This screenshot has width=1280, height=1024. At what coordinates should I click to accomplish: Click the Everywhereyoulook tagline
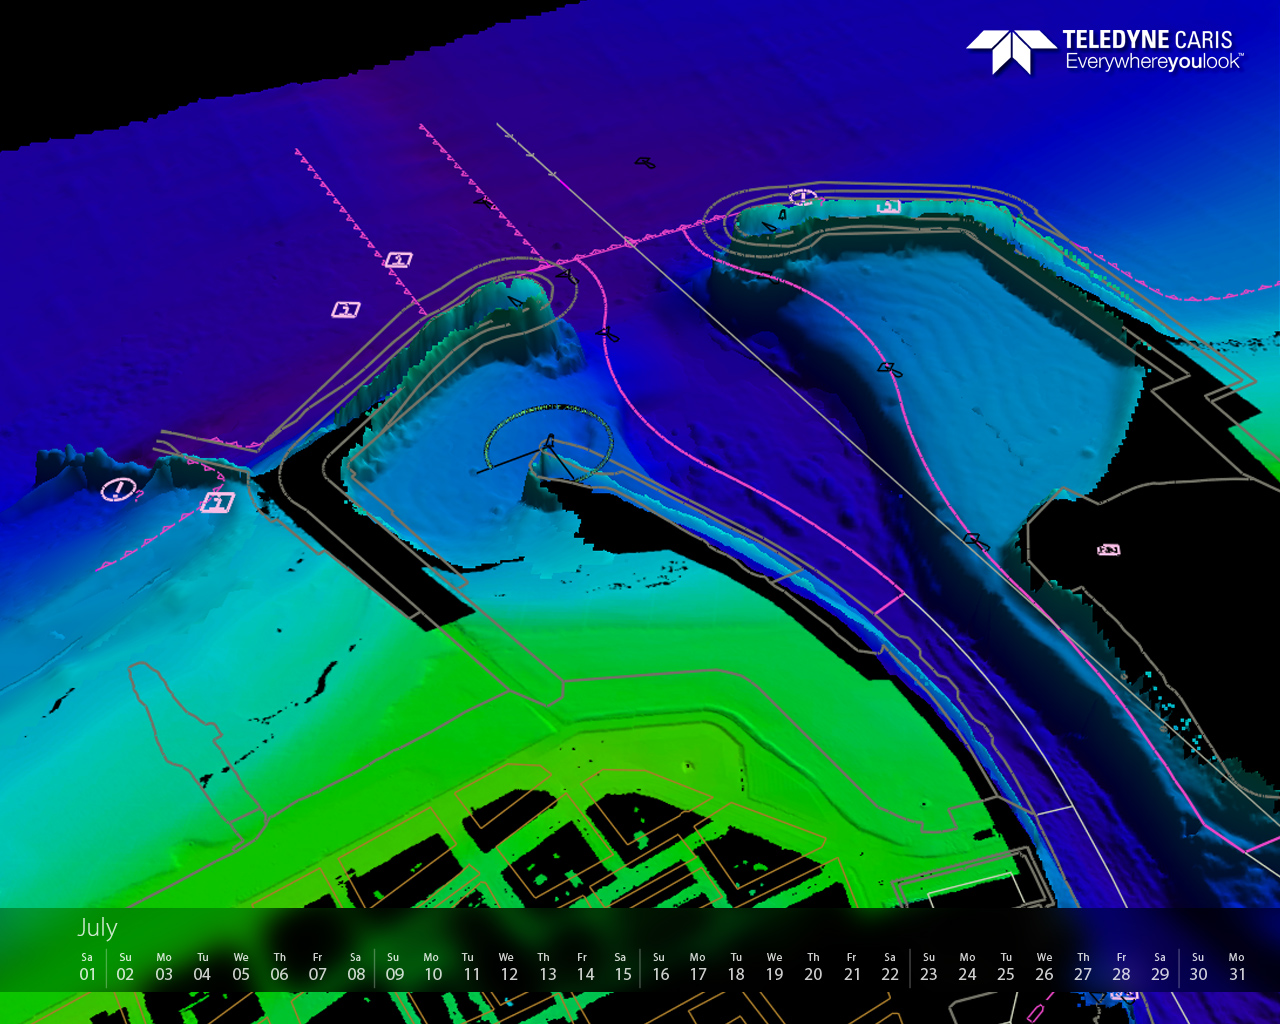tap(1154, 62)
